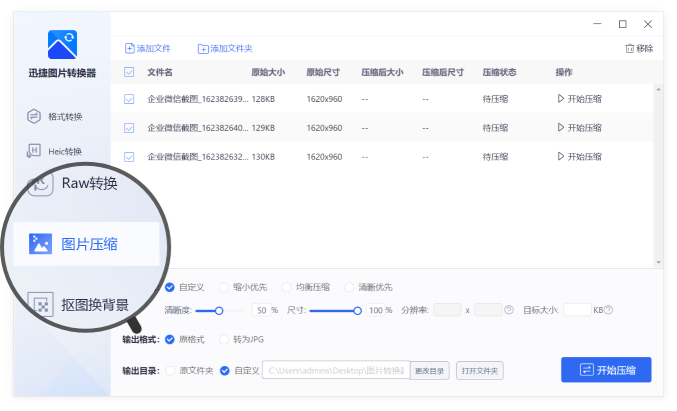Viewport: 677px width, 411px height.
Task: Start compressing the 128KB file row
Action: click(x=579, y=99)
